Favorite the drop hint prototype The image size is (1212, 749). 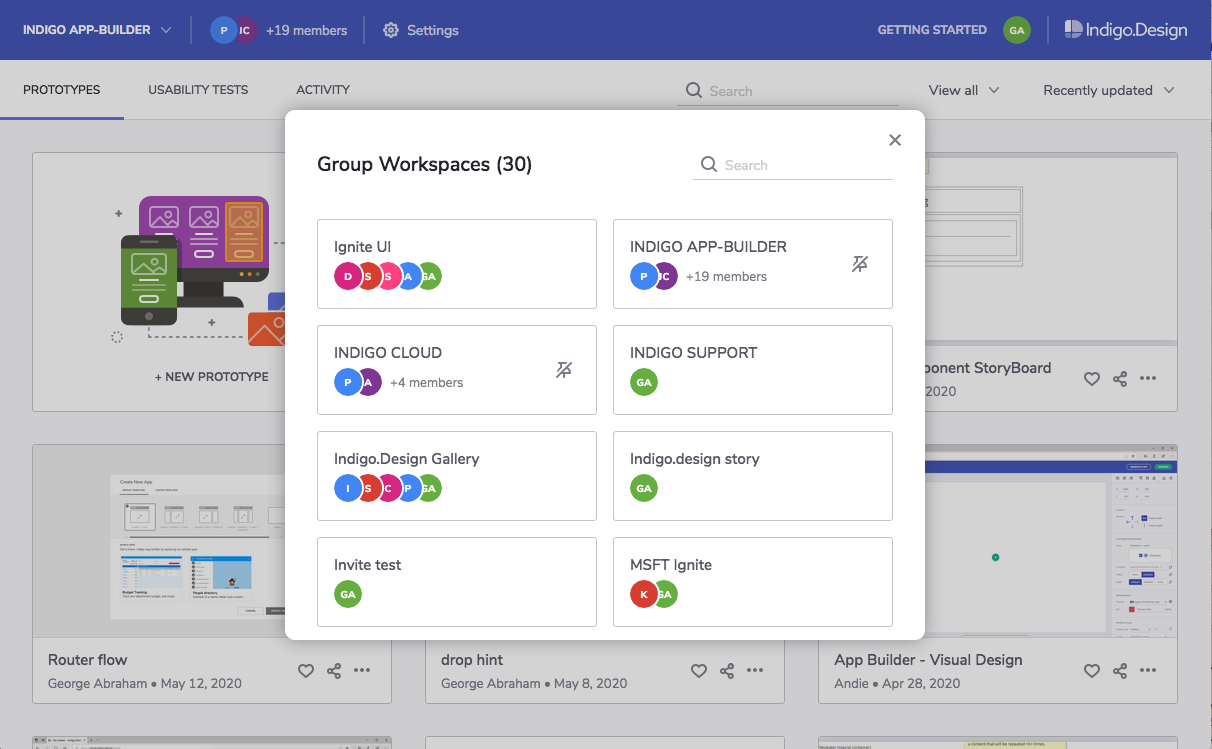pos(699,671)
